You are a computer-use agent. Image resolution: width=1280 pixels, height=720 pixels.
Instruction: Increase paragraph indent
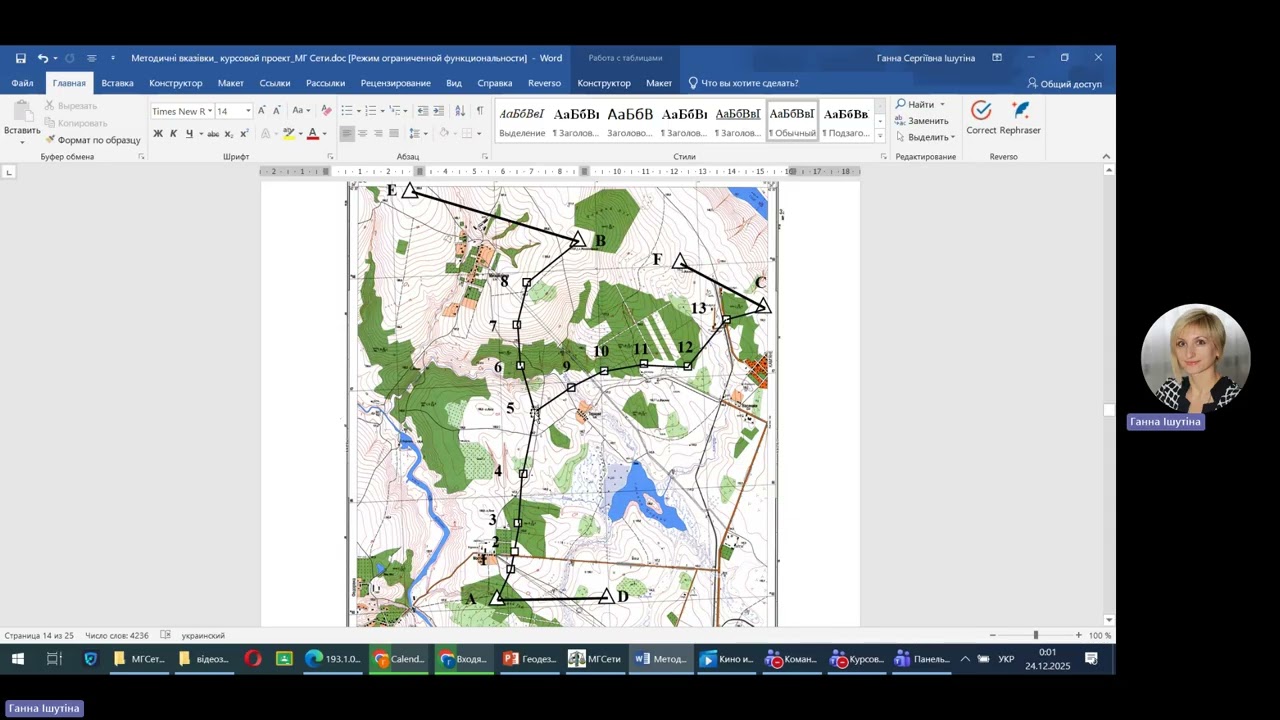coord(438,111)
